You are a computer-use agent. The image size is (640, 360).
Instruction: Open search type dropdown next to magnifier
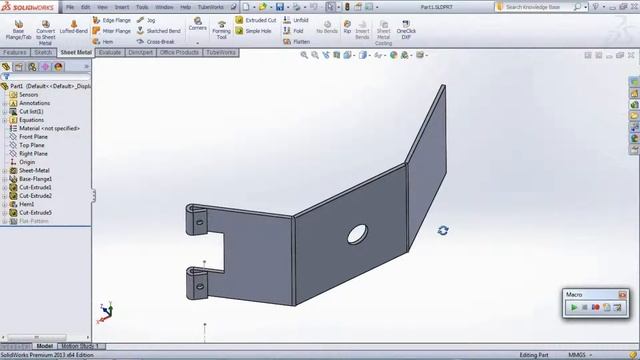(x=585, y=7)
